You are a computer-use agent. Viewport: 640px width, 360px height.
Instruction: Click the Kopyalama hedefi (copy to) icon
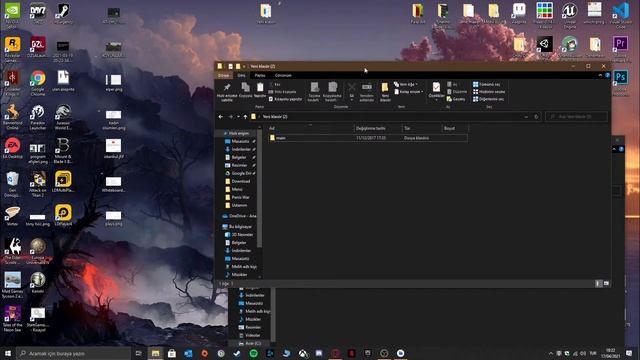(332, 91)
